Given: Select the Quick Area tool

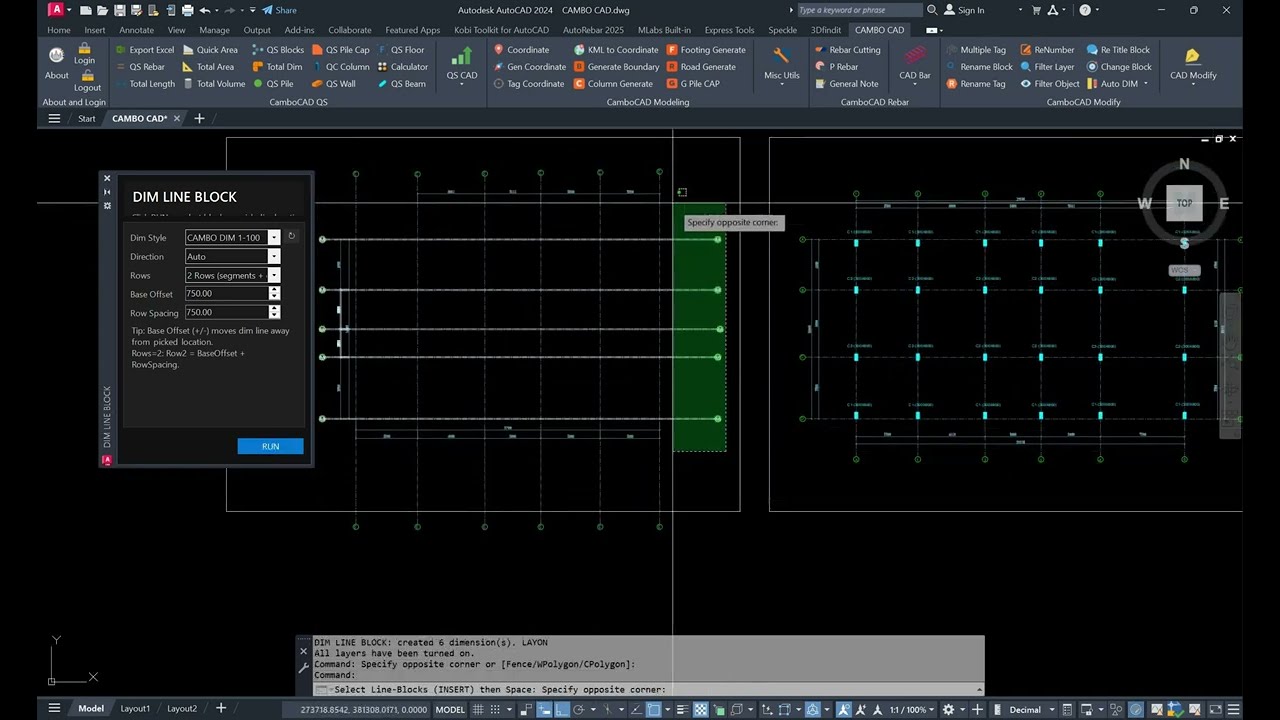Looking at the screenshot, I should (x=210, y=50).
